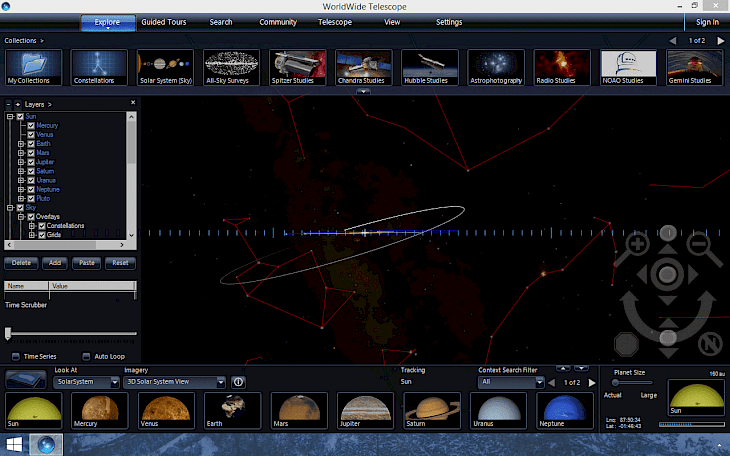Uncheck the Venus layer checkbox
The height and width of the screenshot is (456, 730).
(31, 135)
